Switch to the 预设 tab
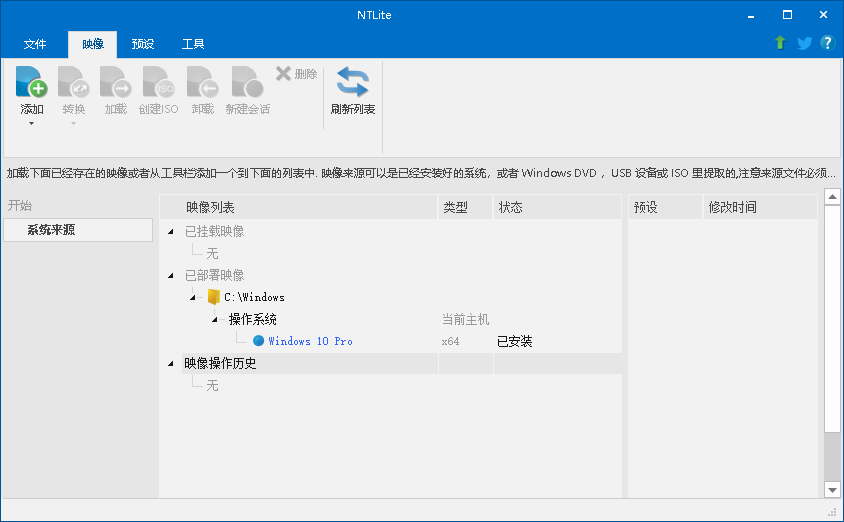 point(143,44)
